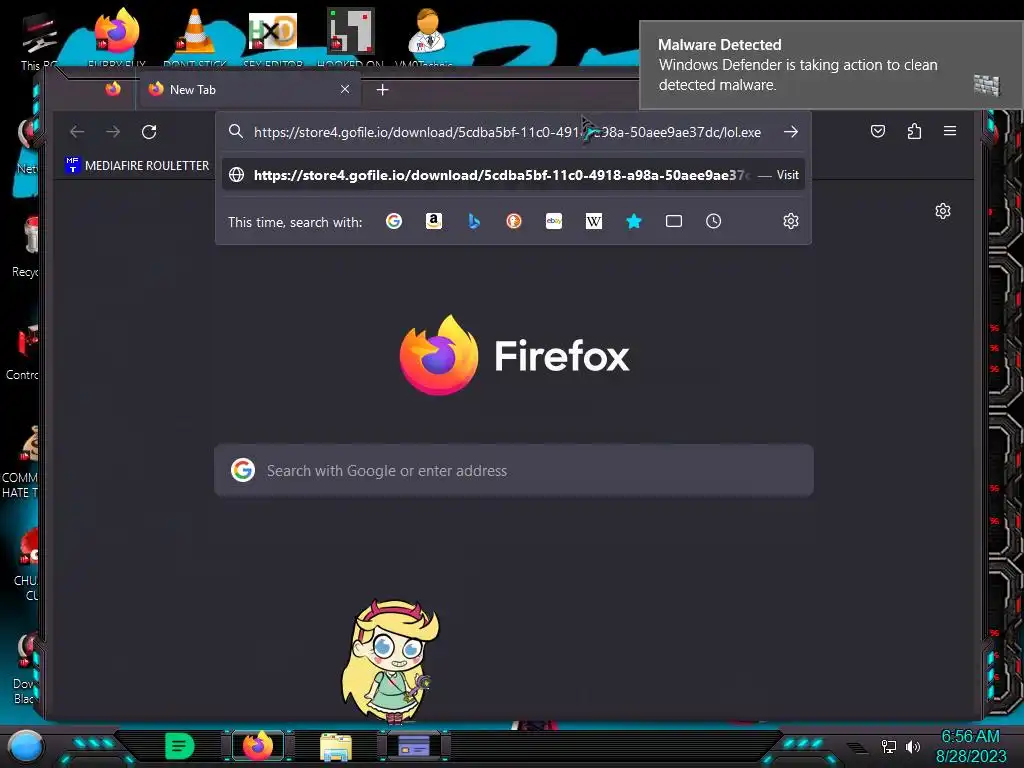Close the New Tab tab

point(345,89)
